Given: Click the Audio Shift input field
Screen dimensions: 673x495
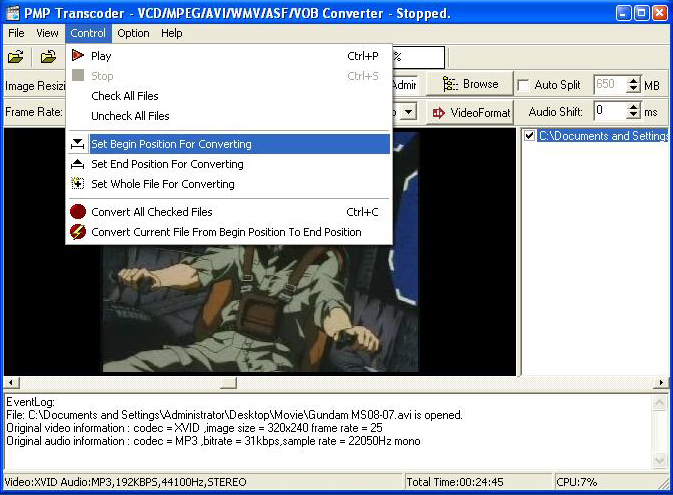Looking at the screenshot, I should 610,111.
